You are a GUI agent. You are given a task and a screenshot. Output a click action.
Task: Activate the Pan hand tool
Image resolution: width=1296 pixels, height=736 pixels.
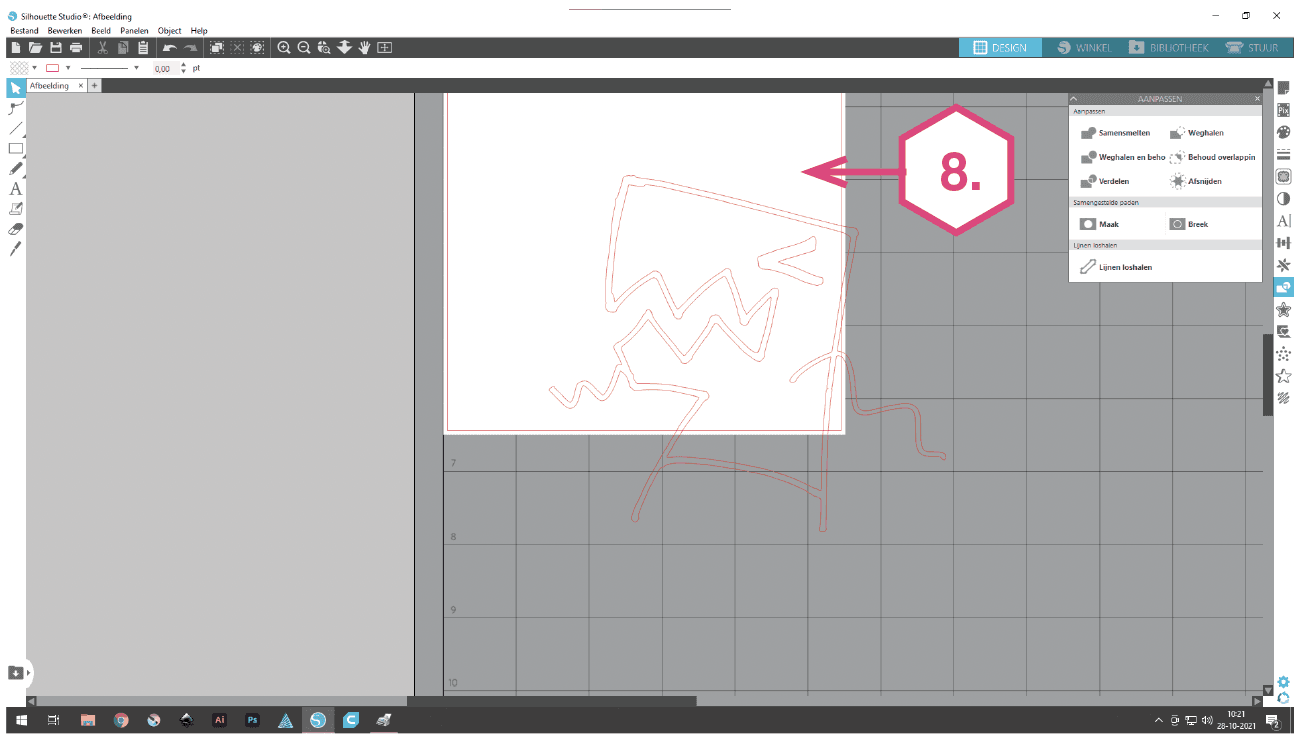tap(365, 48)
